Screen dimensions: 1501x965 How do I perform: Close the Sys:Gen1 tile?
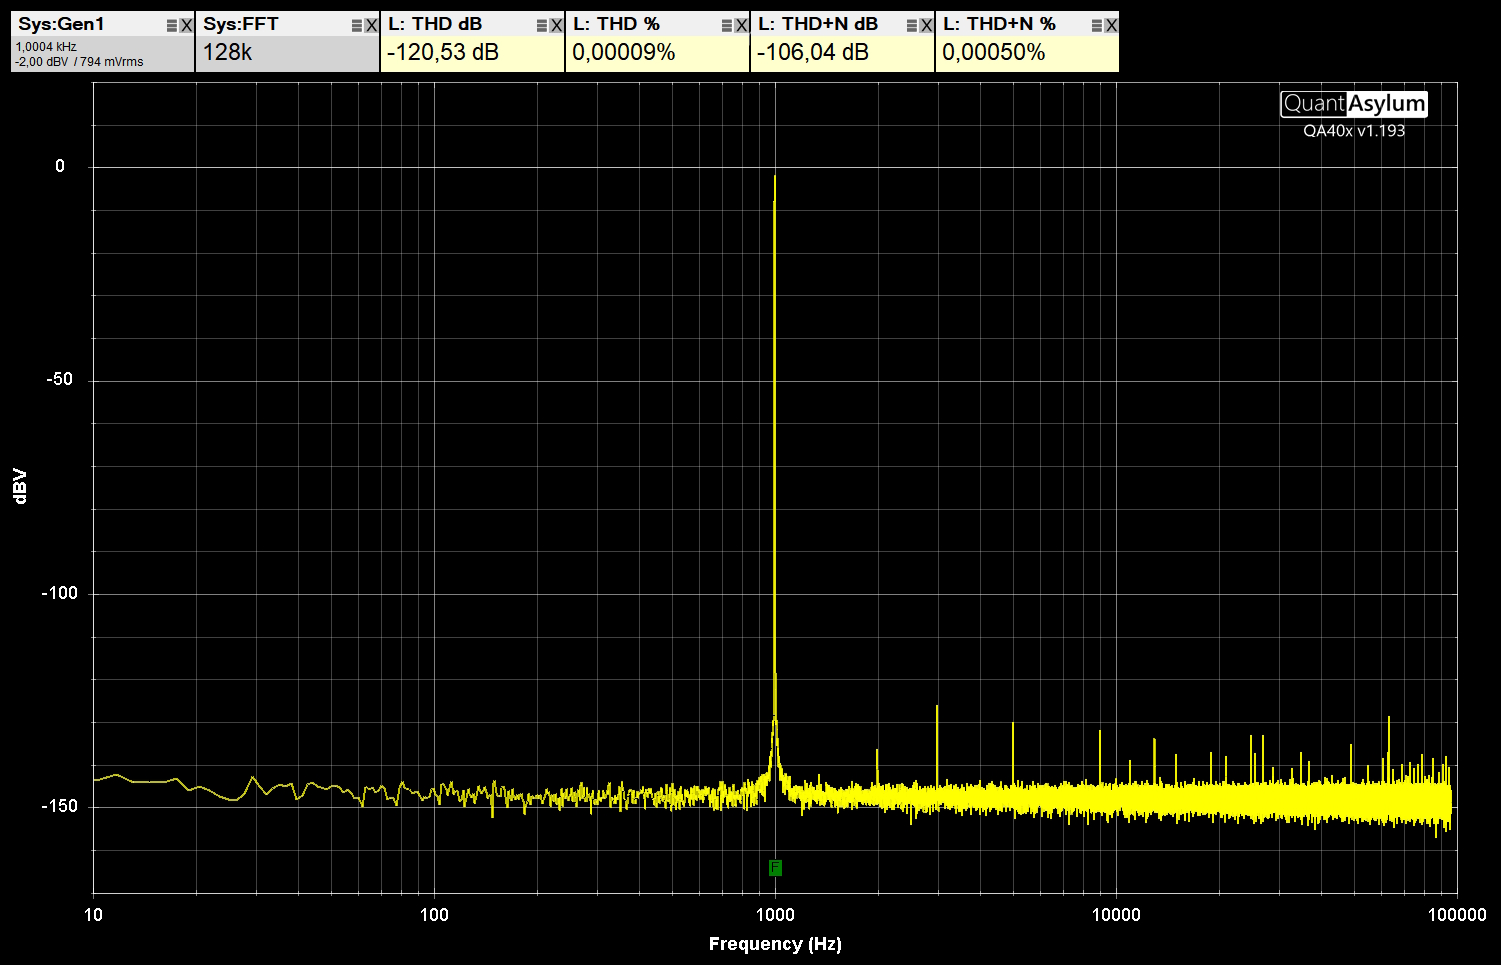186,25
